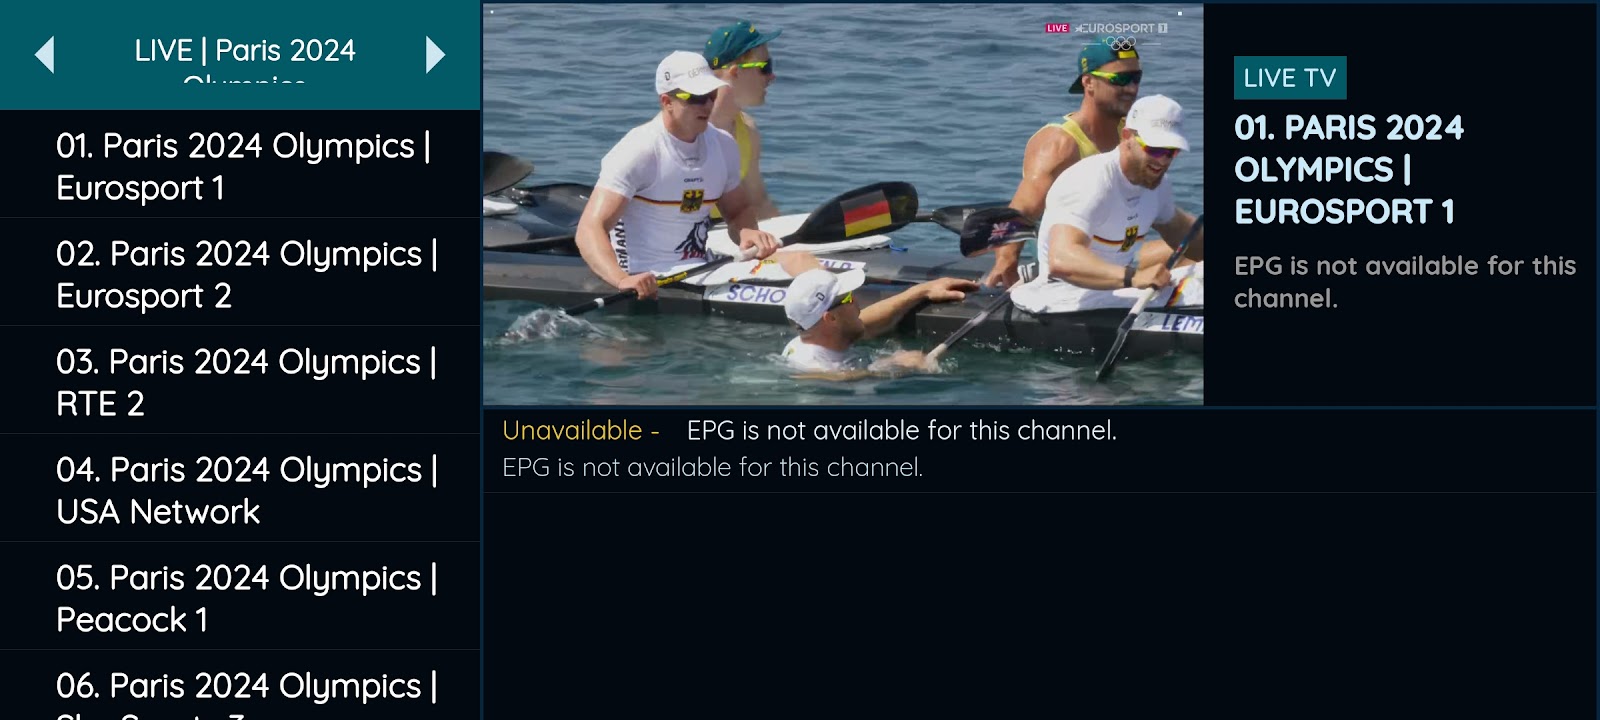Image resolution: width=1600 pixels, height=720 pixels.
Task: Go to next category with right arrow
Action: click(x=435, y=55)
